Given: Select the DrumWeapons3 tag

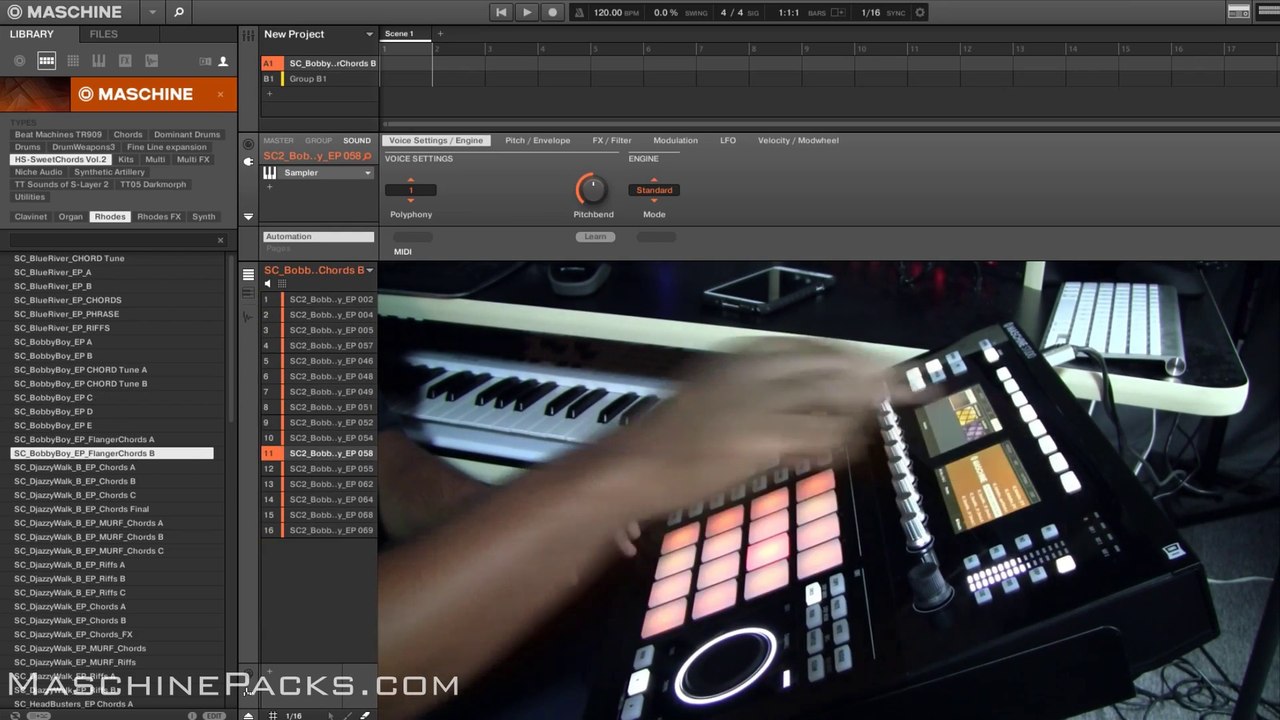Looking at the screenshot, I should [84, 147].
